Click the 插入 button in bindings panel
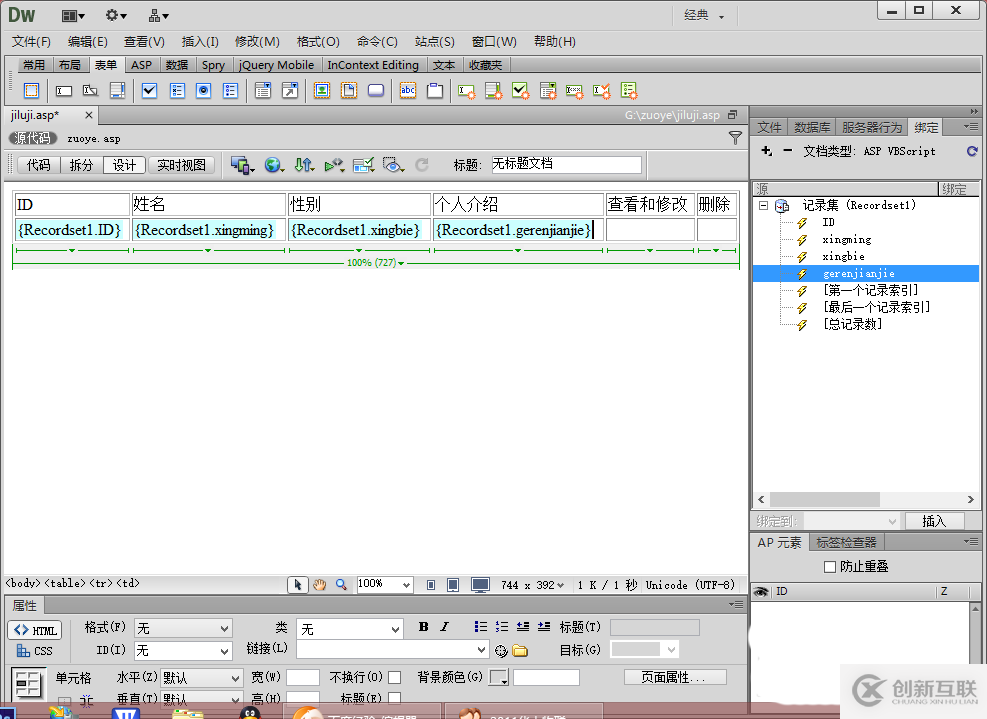The width and height of the screenshot is (987, 719). click(934, 521)
